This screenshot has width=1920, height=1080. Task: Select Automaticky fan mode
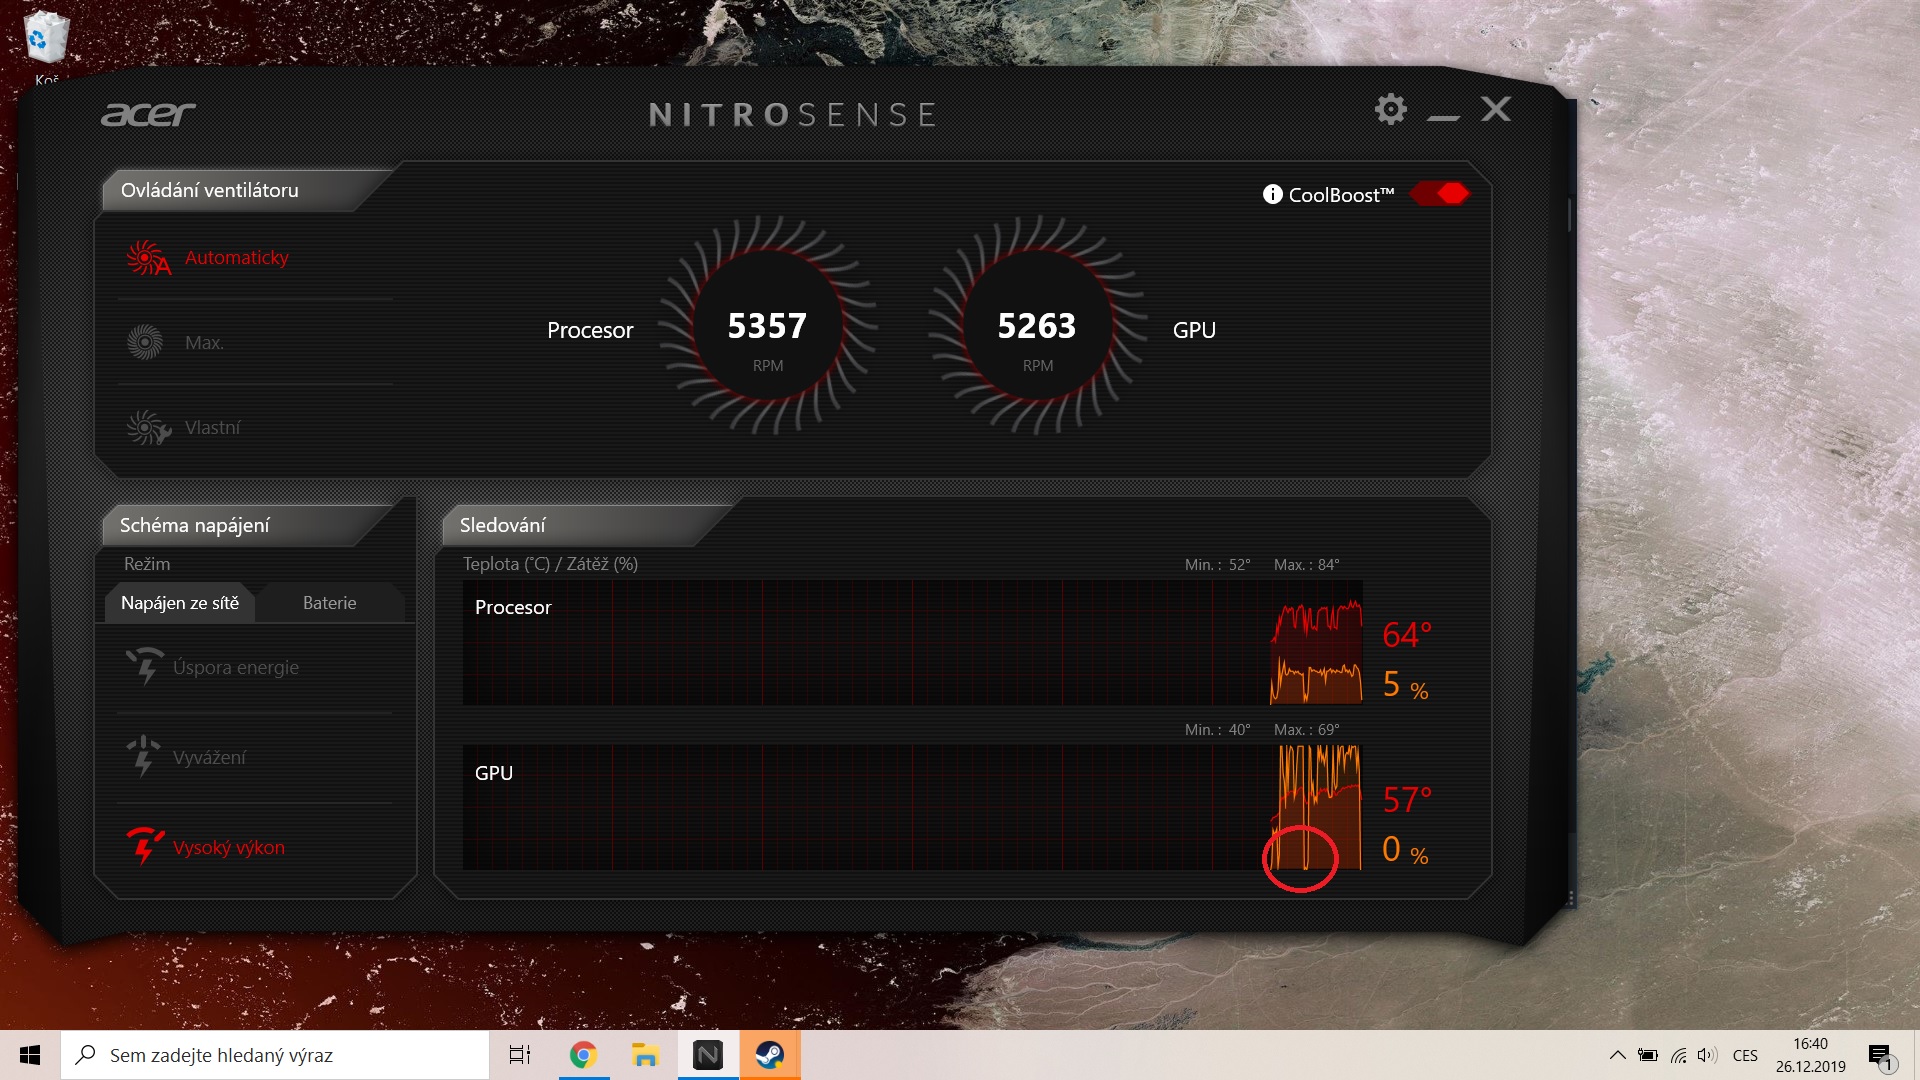coord(236,257)
